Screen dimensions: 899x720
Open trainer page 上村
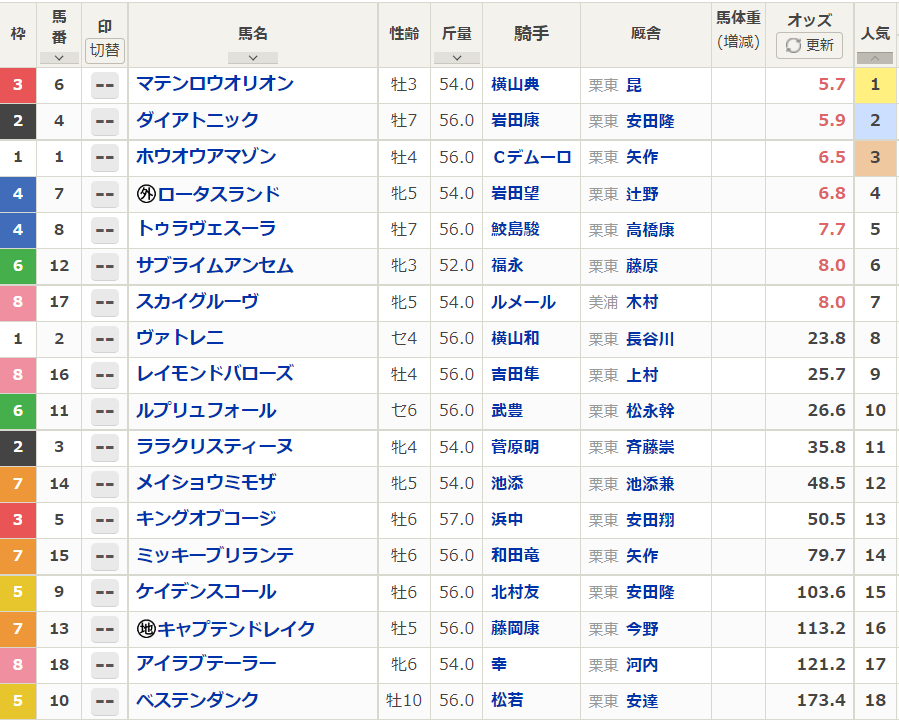[x=642, y=375]
